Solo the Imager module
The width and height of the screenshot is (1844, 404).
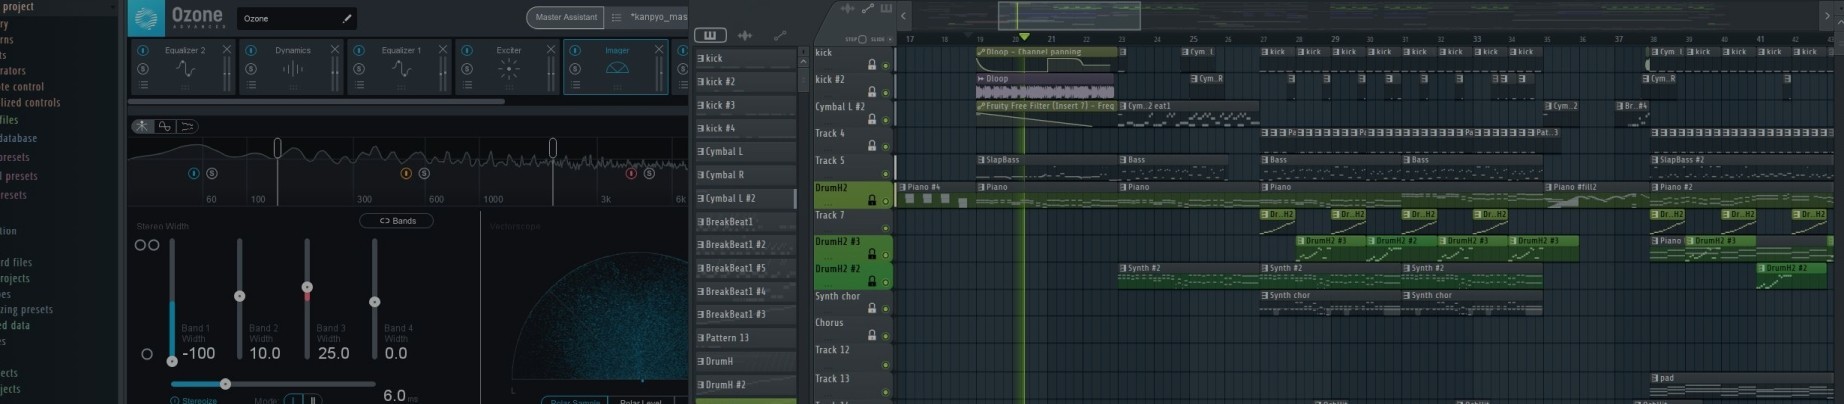click(x=575, y=69)
